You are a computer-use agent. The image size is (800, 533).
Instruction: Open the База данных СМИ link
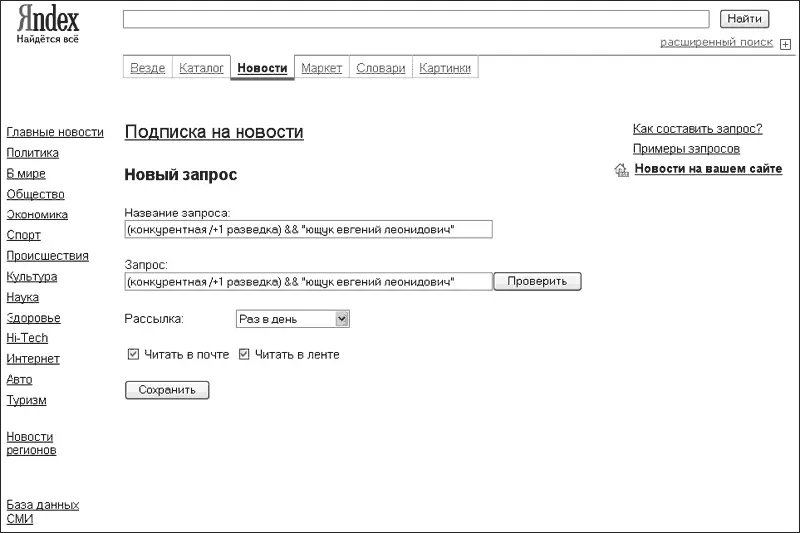pyautogui.click(x=43, y=512)
